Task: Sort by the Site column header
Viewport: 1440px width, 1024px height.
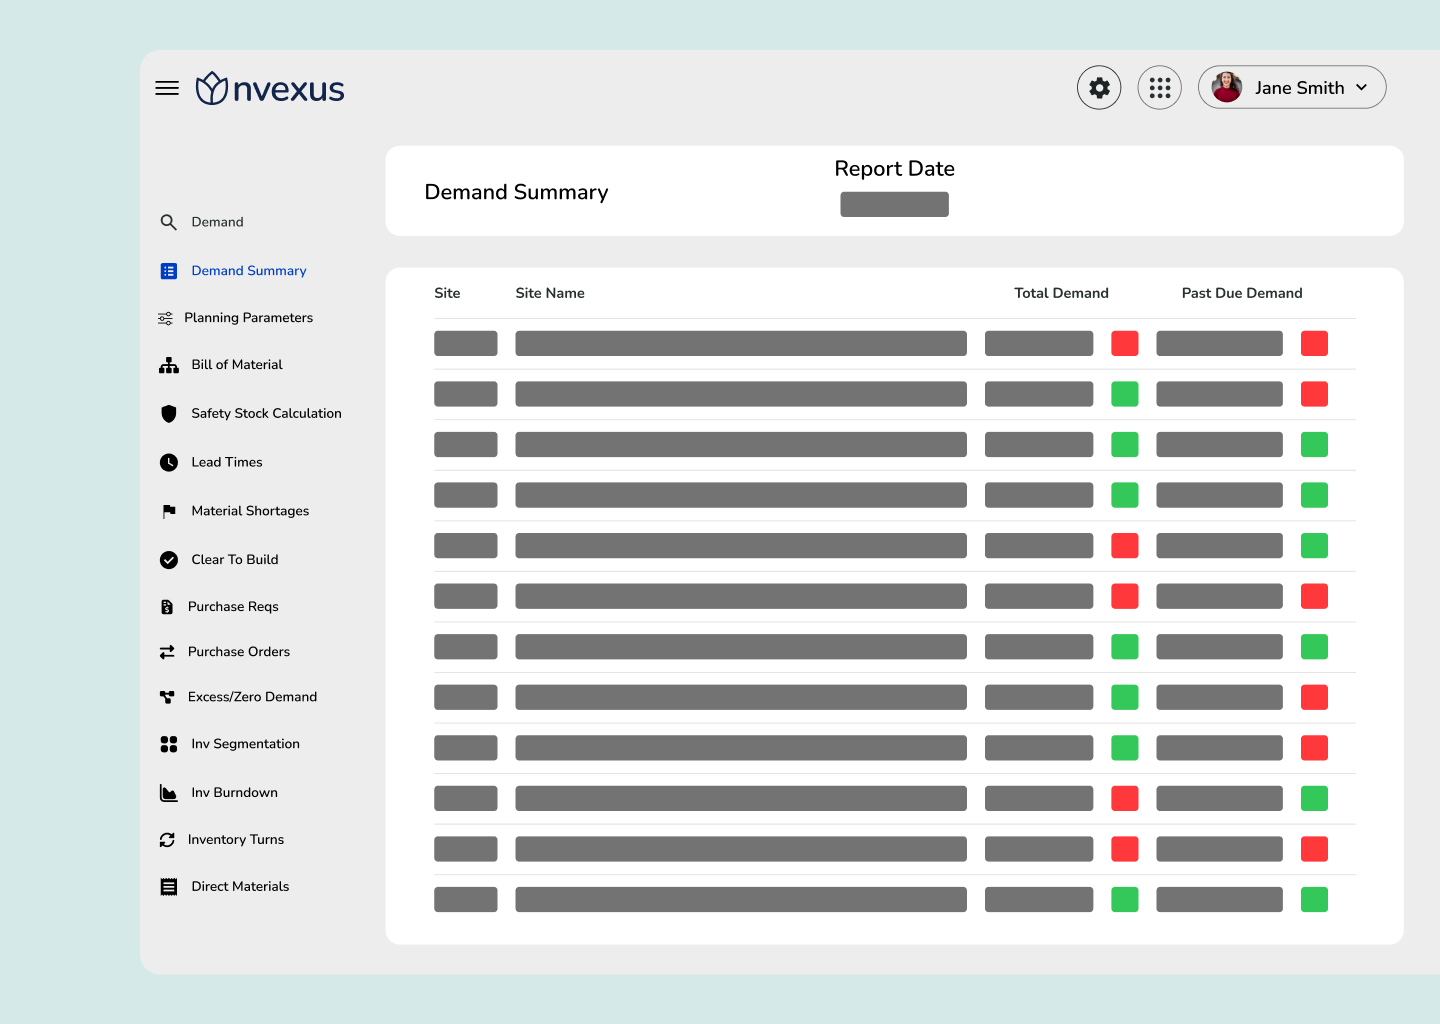Action: pos(447,293)
